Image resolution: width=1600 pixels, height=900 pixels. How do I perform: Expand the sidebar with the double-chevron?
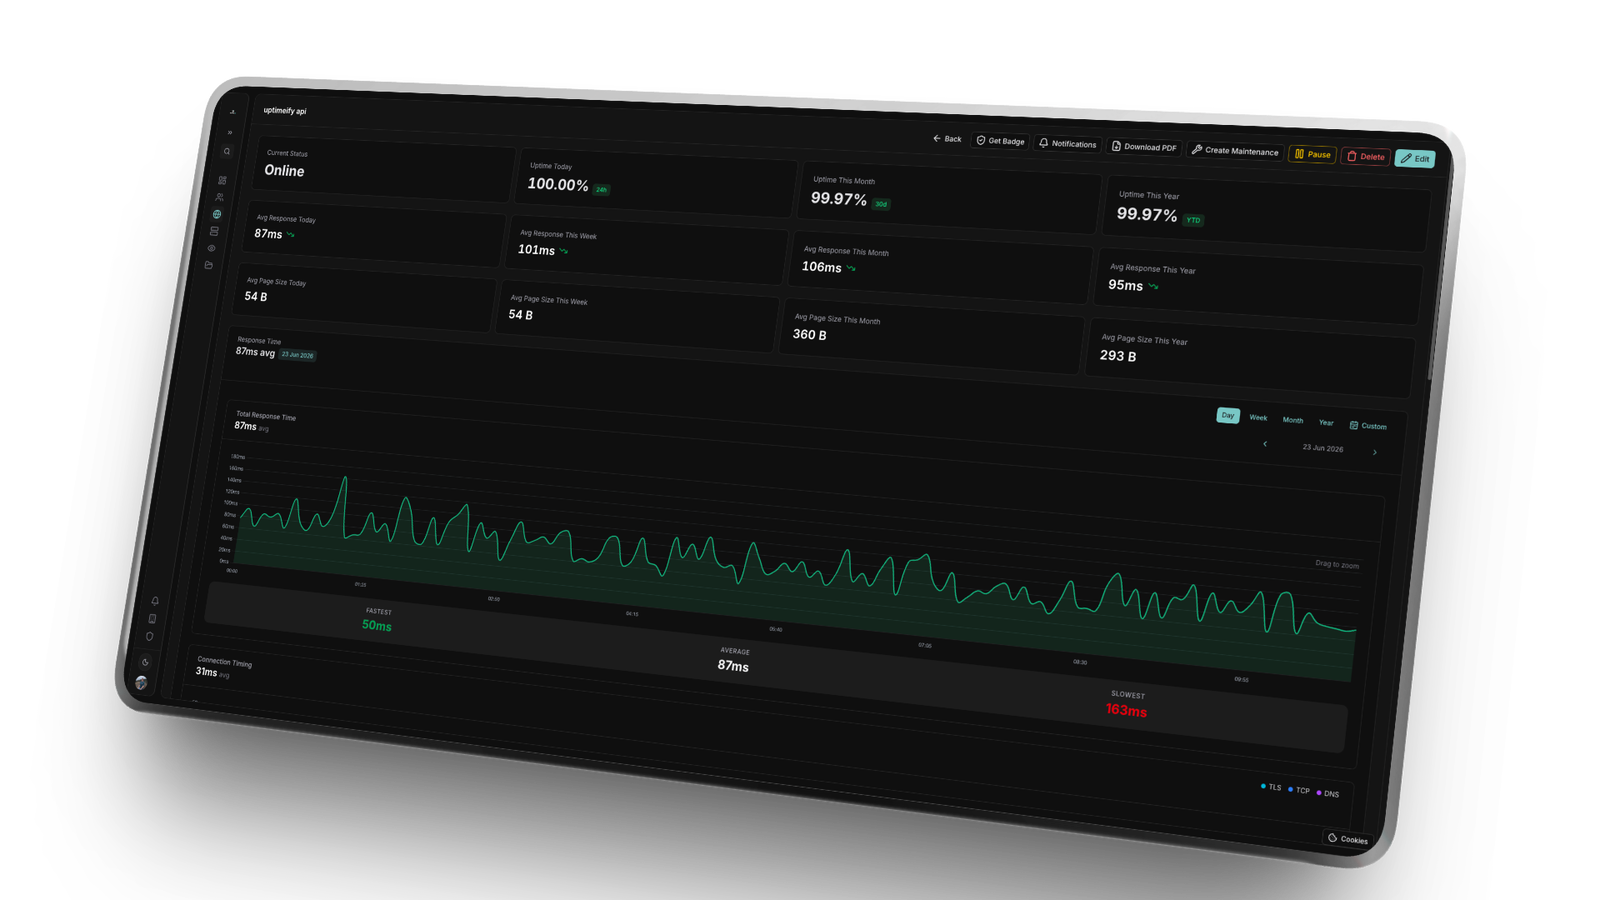pyautogui.click(x=230, y=132)
